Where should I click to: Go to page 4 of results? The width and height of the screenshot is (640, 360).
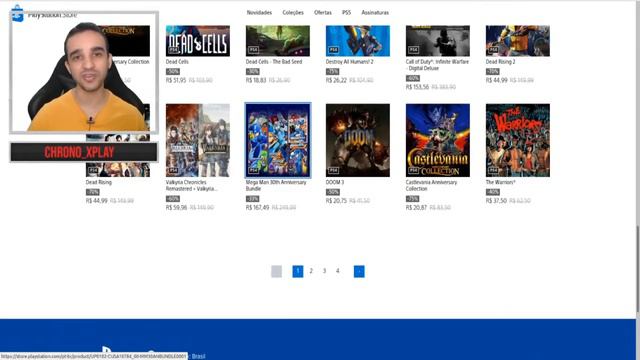[x=338, y=271]
